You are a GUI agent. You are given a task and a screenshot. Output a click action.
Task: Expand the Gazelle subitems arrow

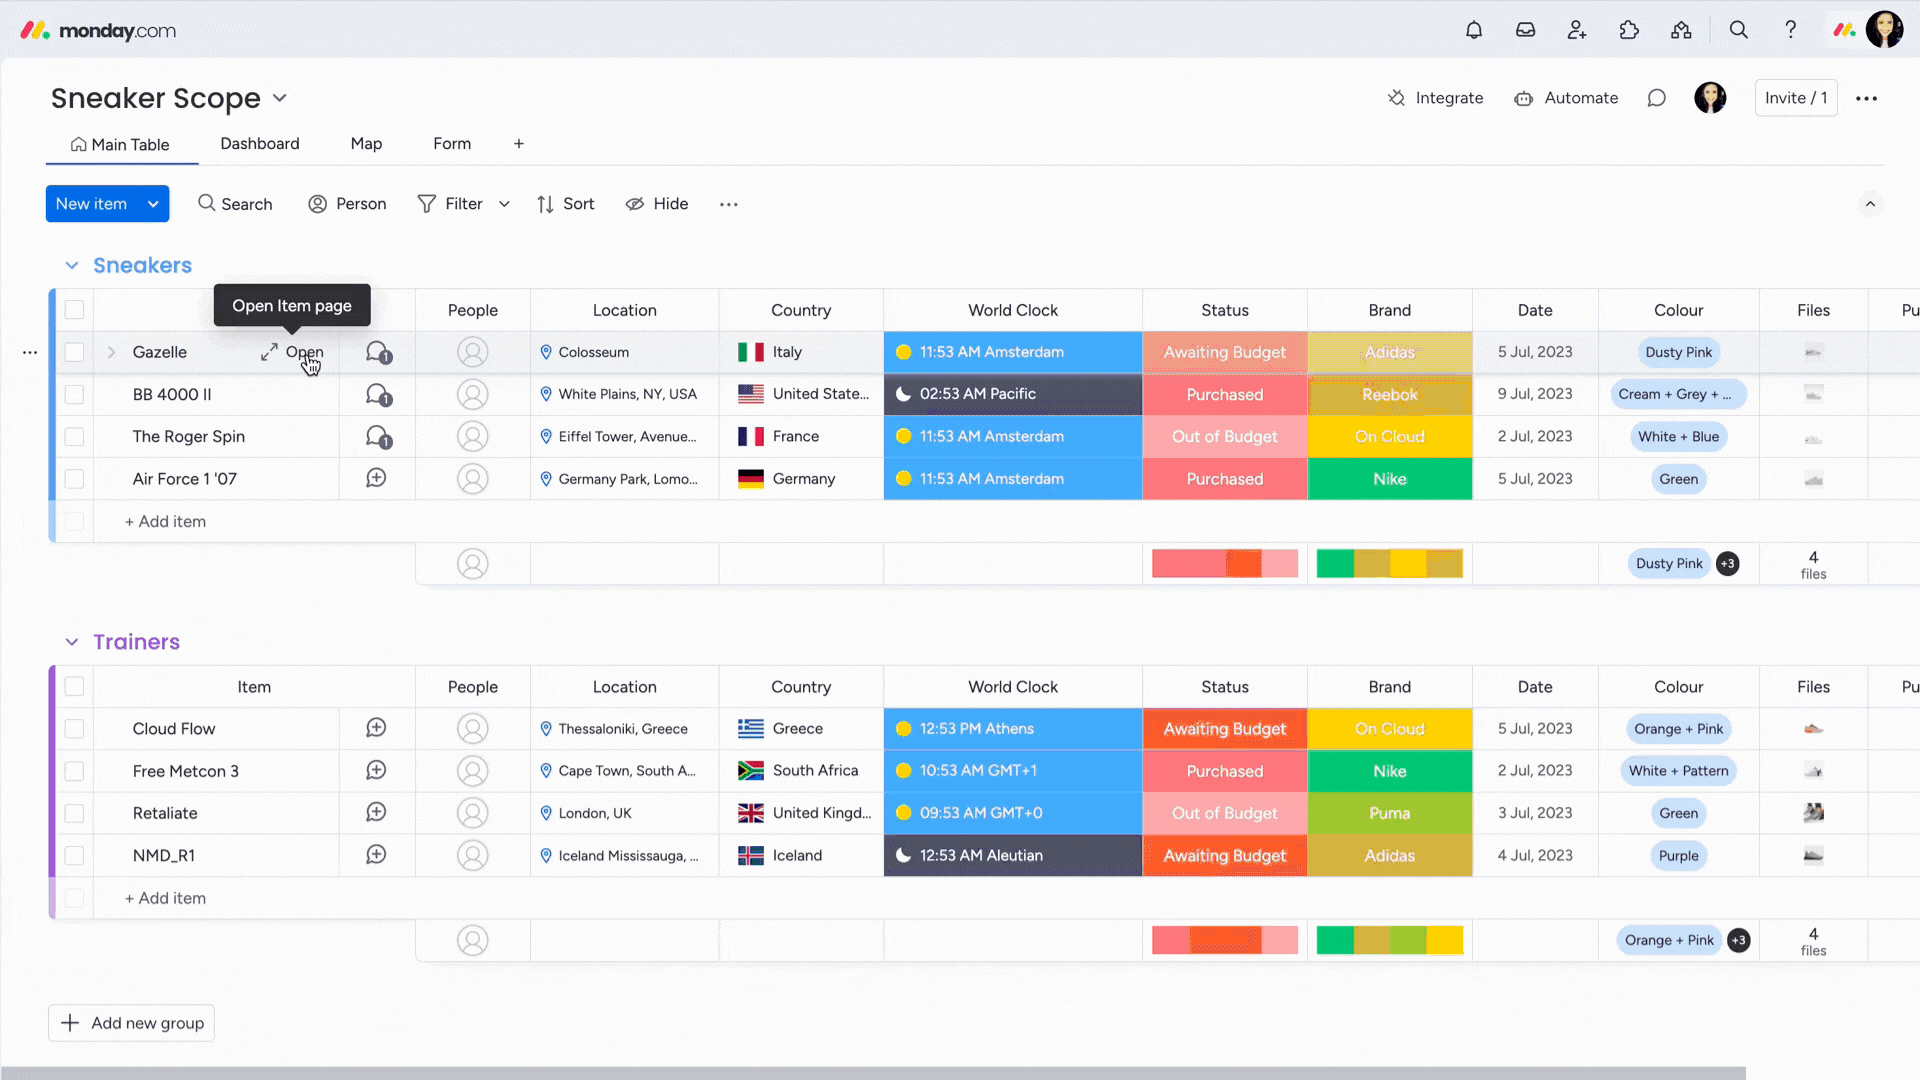[111, 352]
